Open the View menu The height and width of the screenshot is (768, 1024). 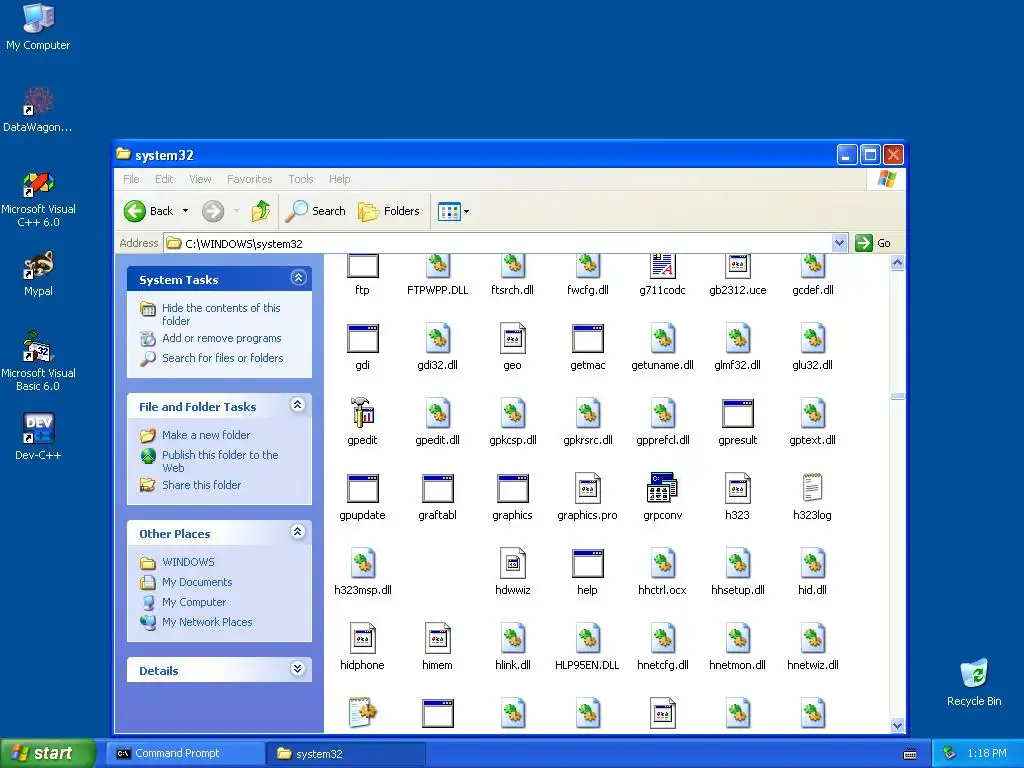pos(200,179)
